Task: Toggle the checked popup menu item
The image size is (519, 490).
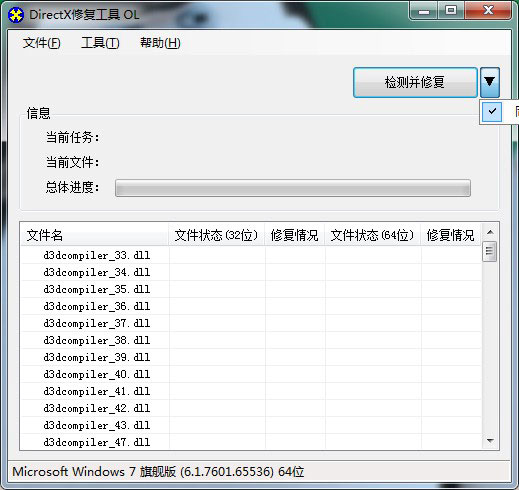Action: 500,112
